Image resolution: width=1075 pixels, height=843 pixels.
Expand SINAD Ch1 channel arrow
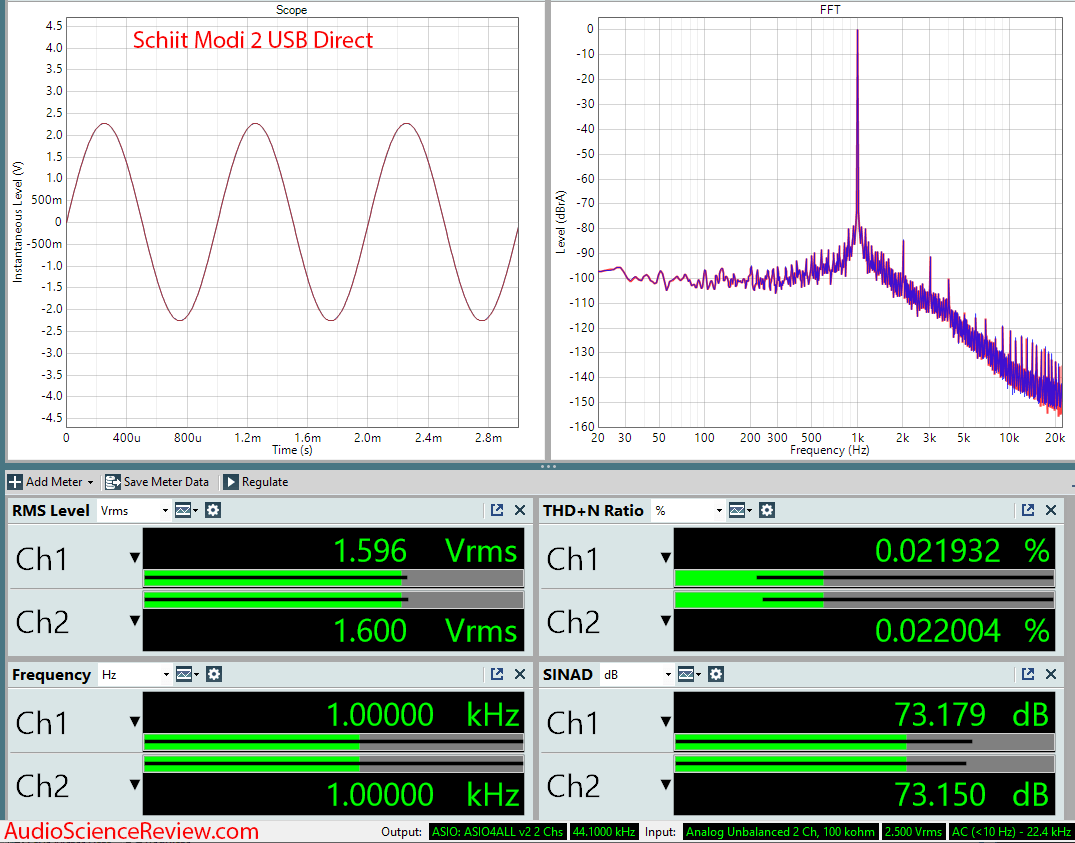(665, 721)
